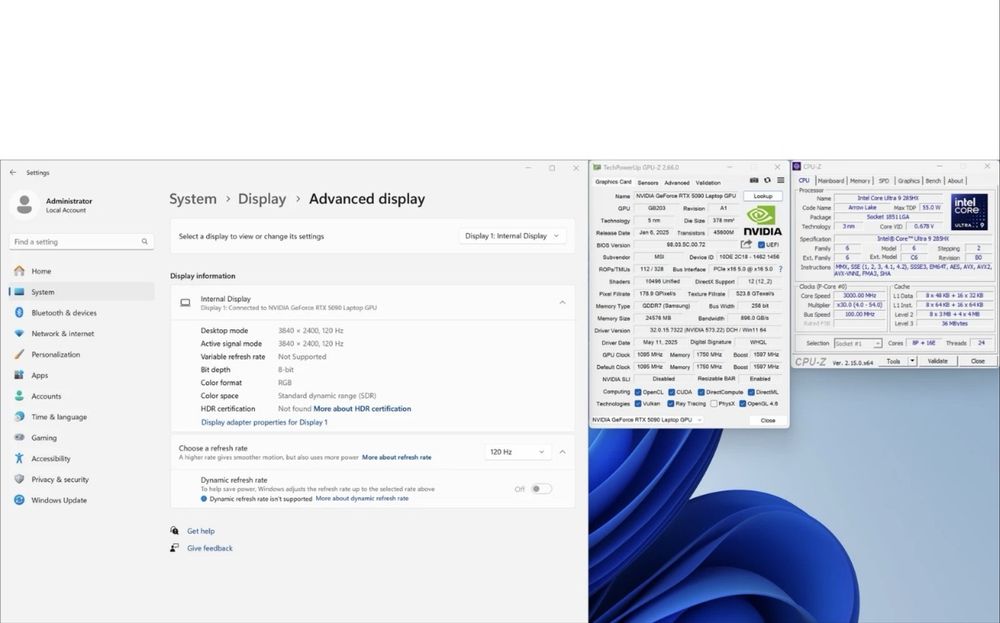
Task: Toggle OpenCL checkbox in GPU-Z
Action: 638,392
